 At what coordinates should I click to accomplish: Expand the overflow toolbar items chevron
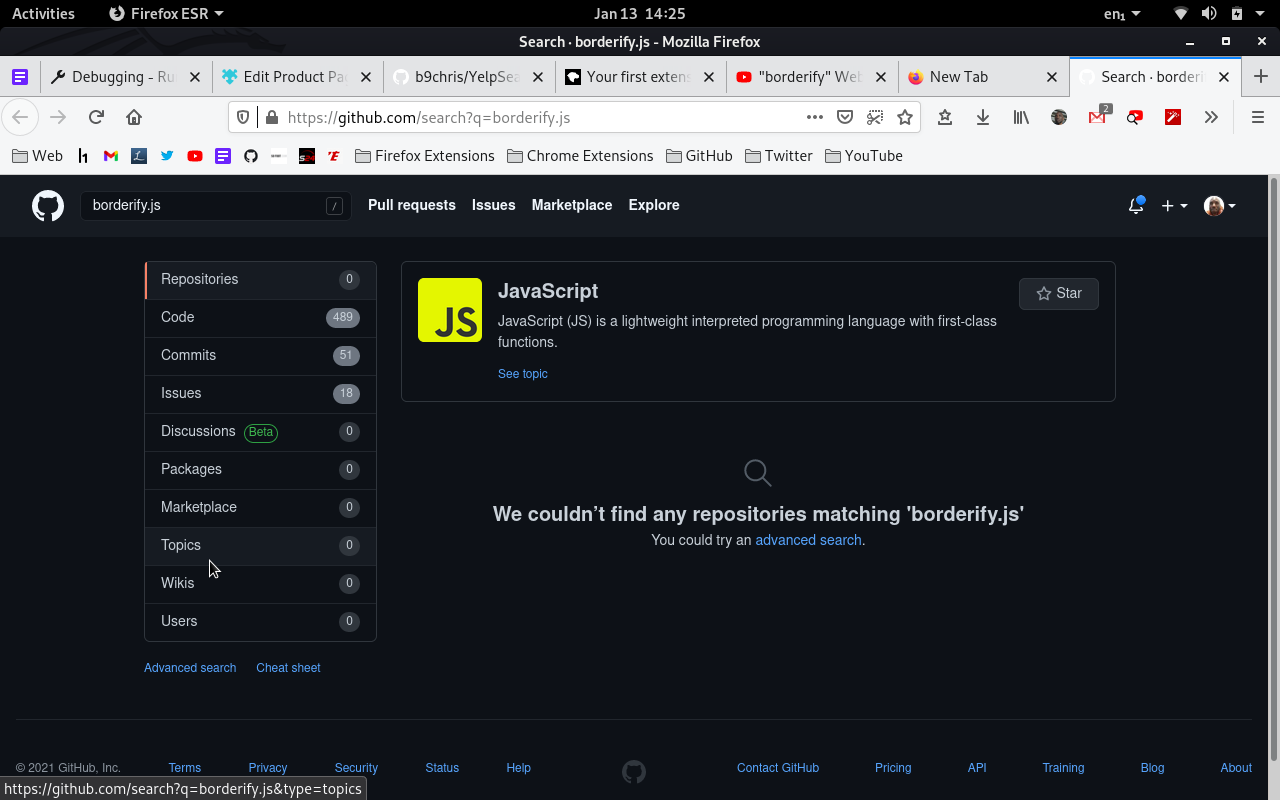(x=1211, y=117)
